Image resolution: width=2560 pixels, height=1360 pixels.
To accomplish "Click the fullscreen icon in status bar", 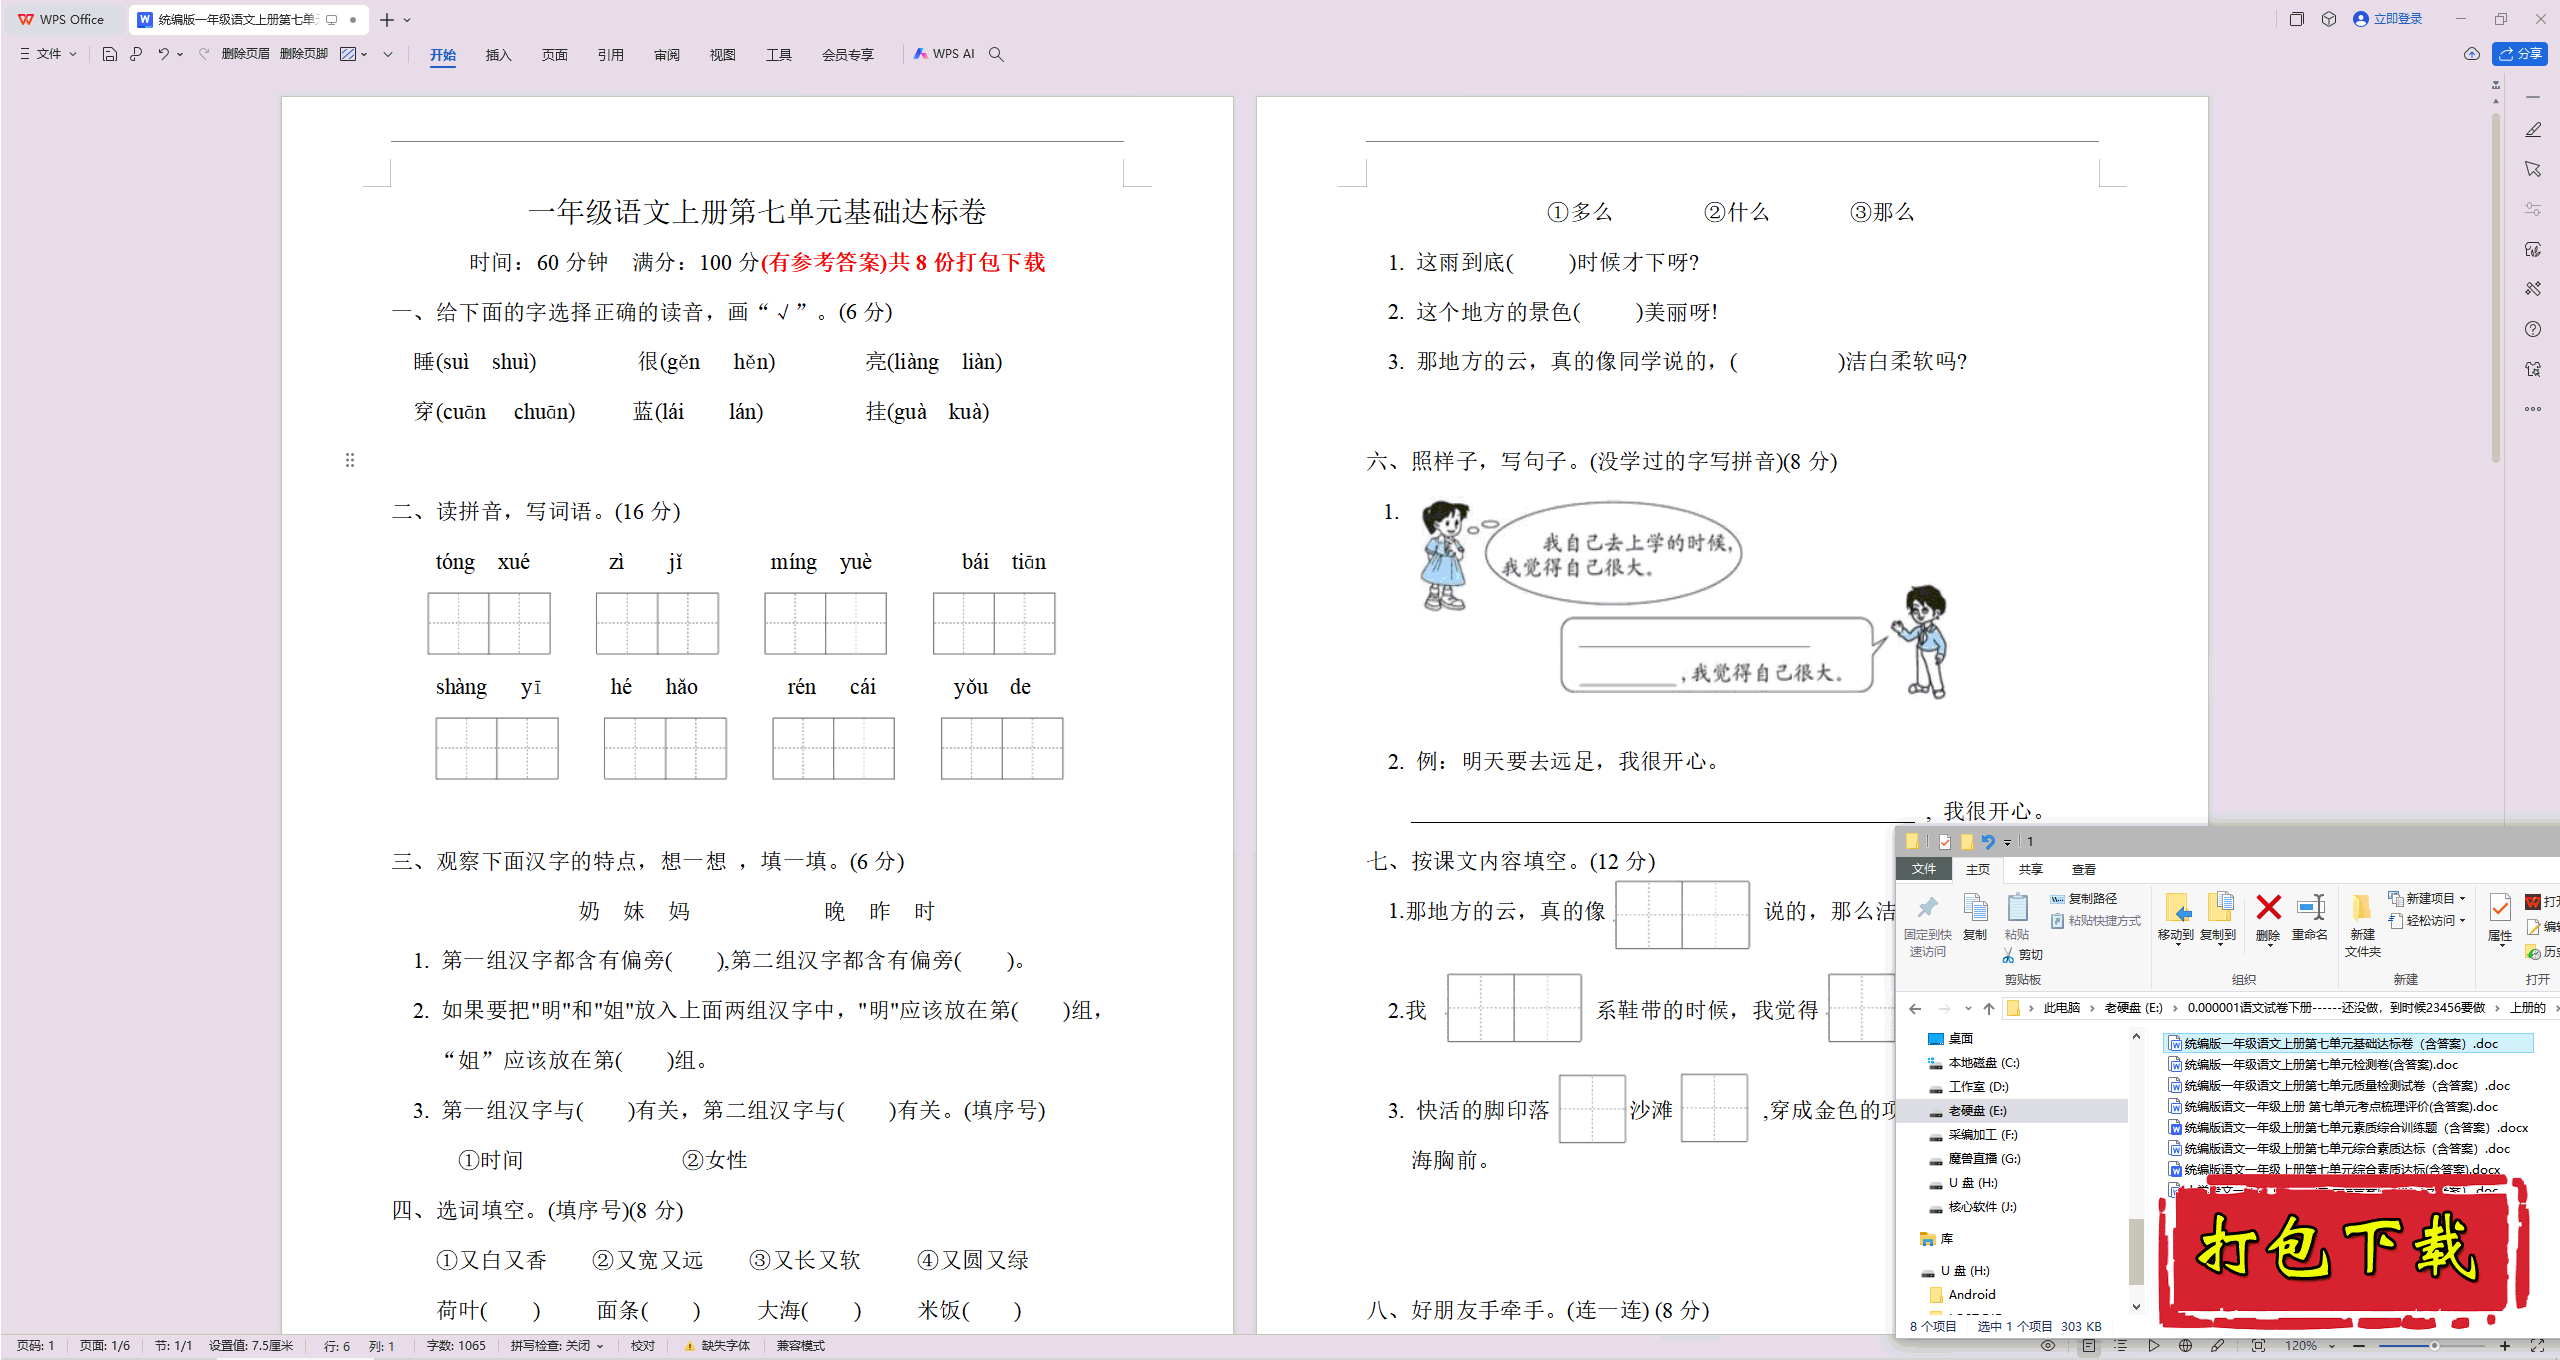I will 2537,1346.
